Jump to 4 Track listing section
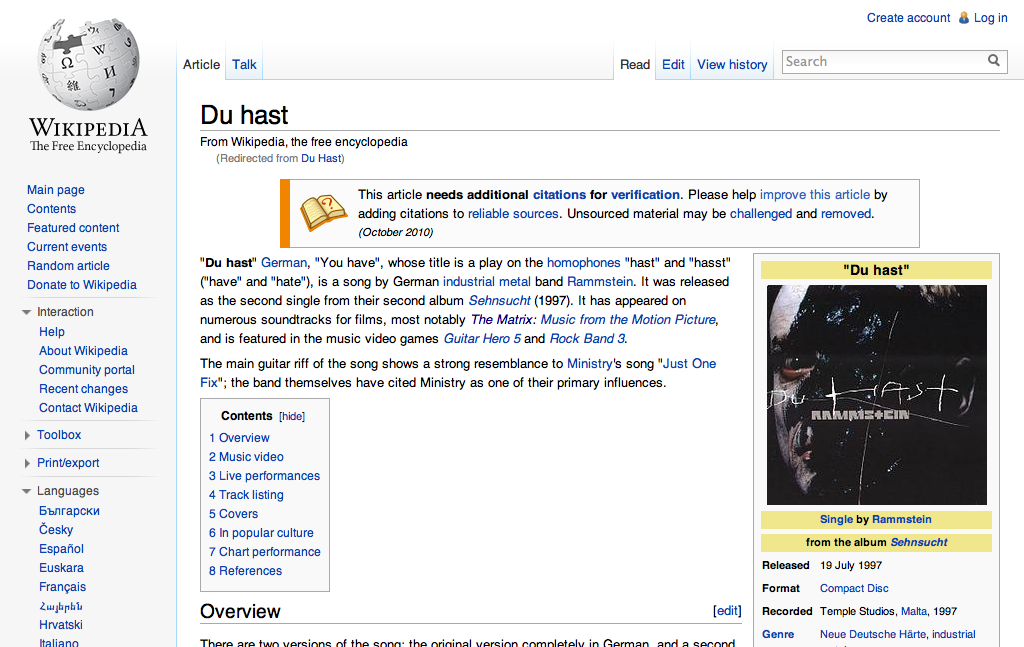Screen dimensions: 1024x647 (246, 495)
